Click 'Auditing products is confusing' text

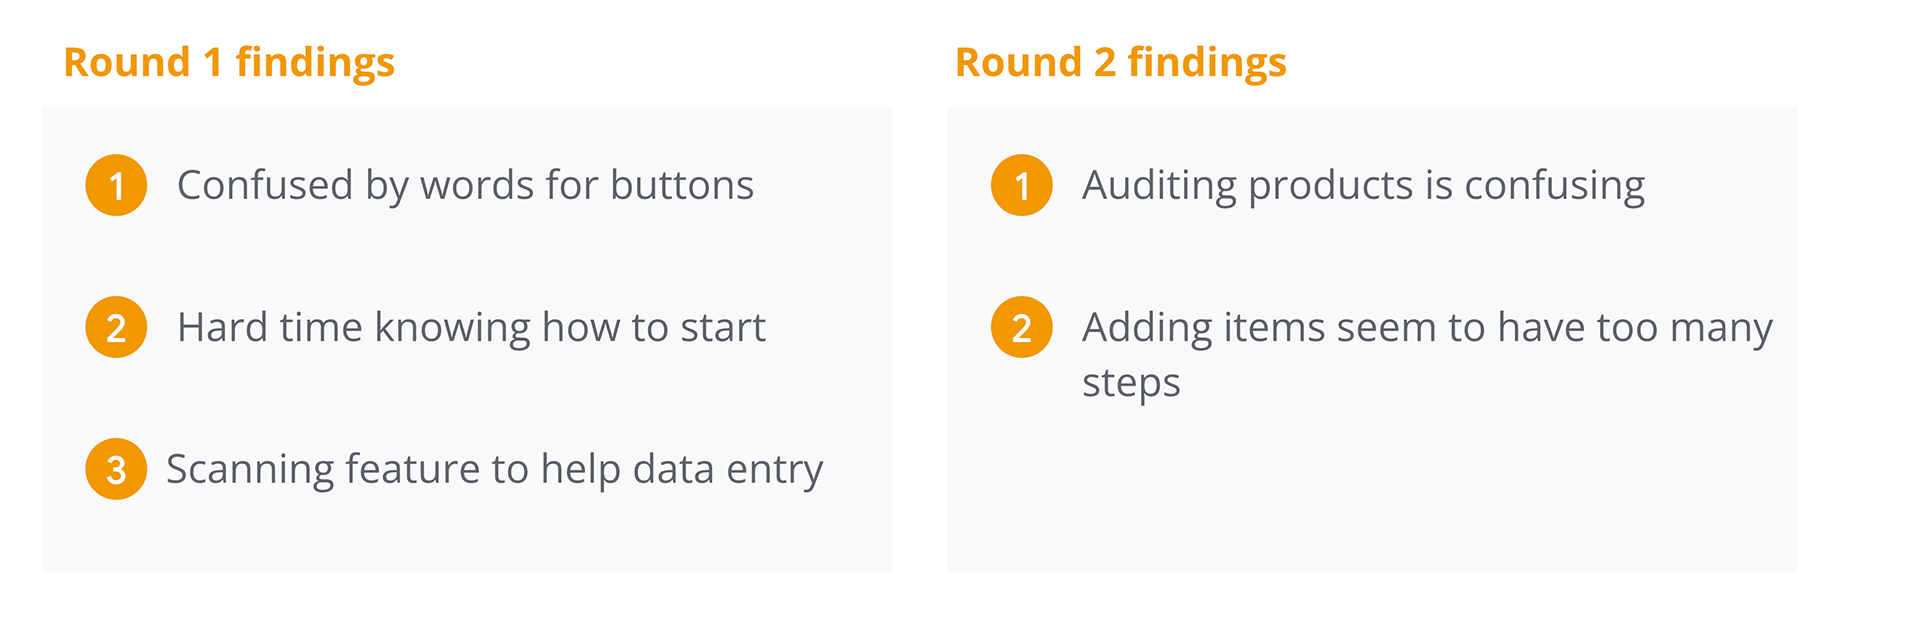click(1364, 186)
